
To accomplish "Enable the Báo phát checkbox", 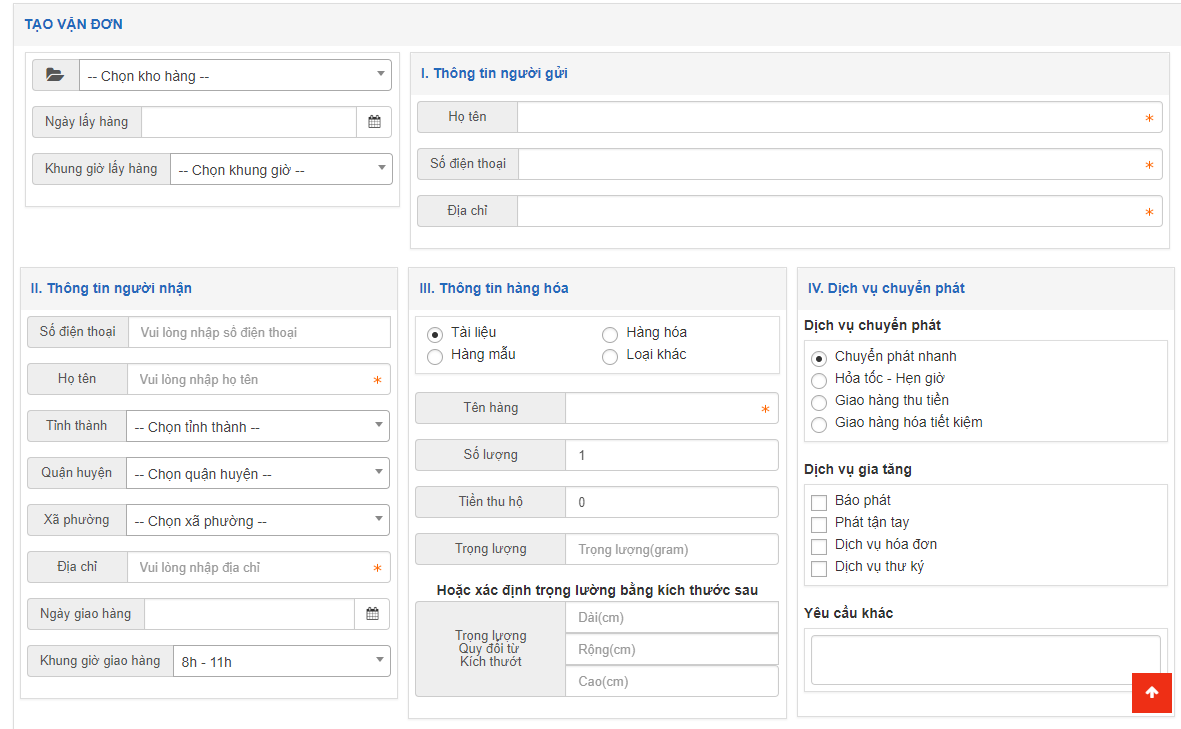I will [819, 502].
